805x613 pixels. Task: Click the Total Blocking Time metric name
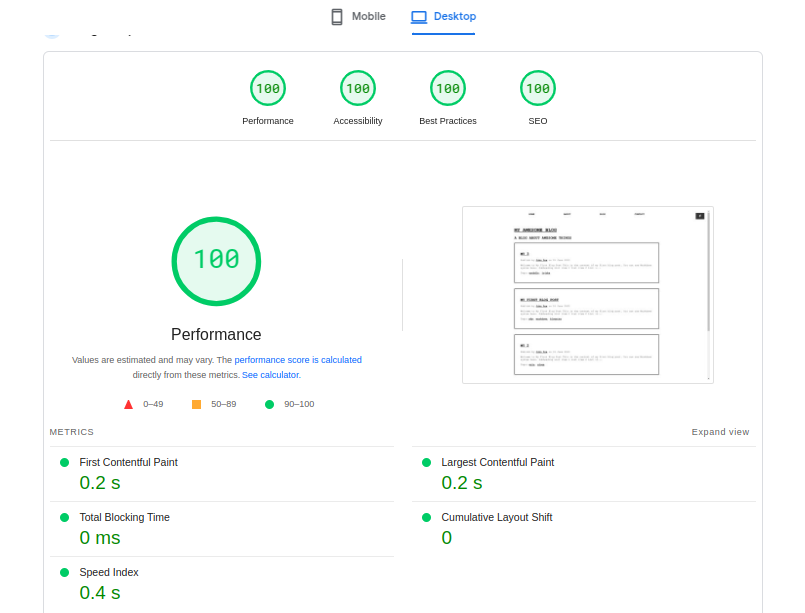(x=124, y=517)
